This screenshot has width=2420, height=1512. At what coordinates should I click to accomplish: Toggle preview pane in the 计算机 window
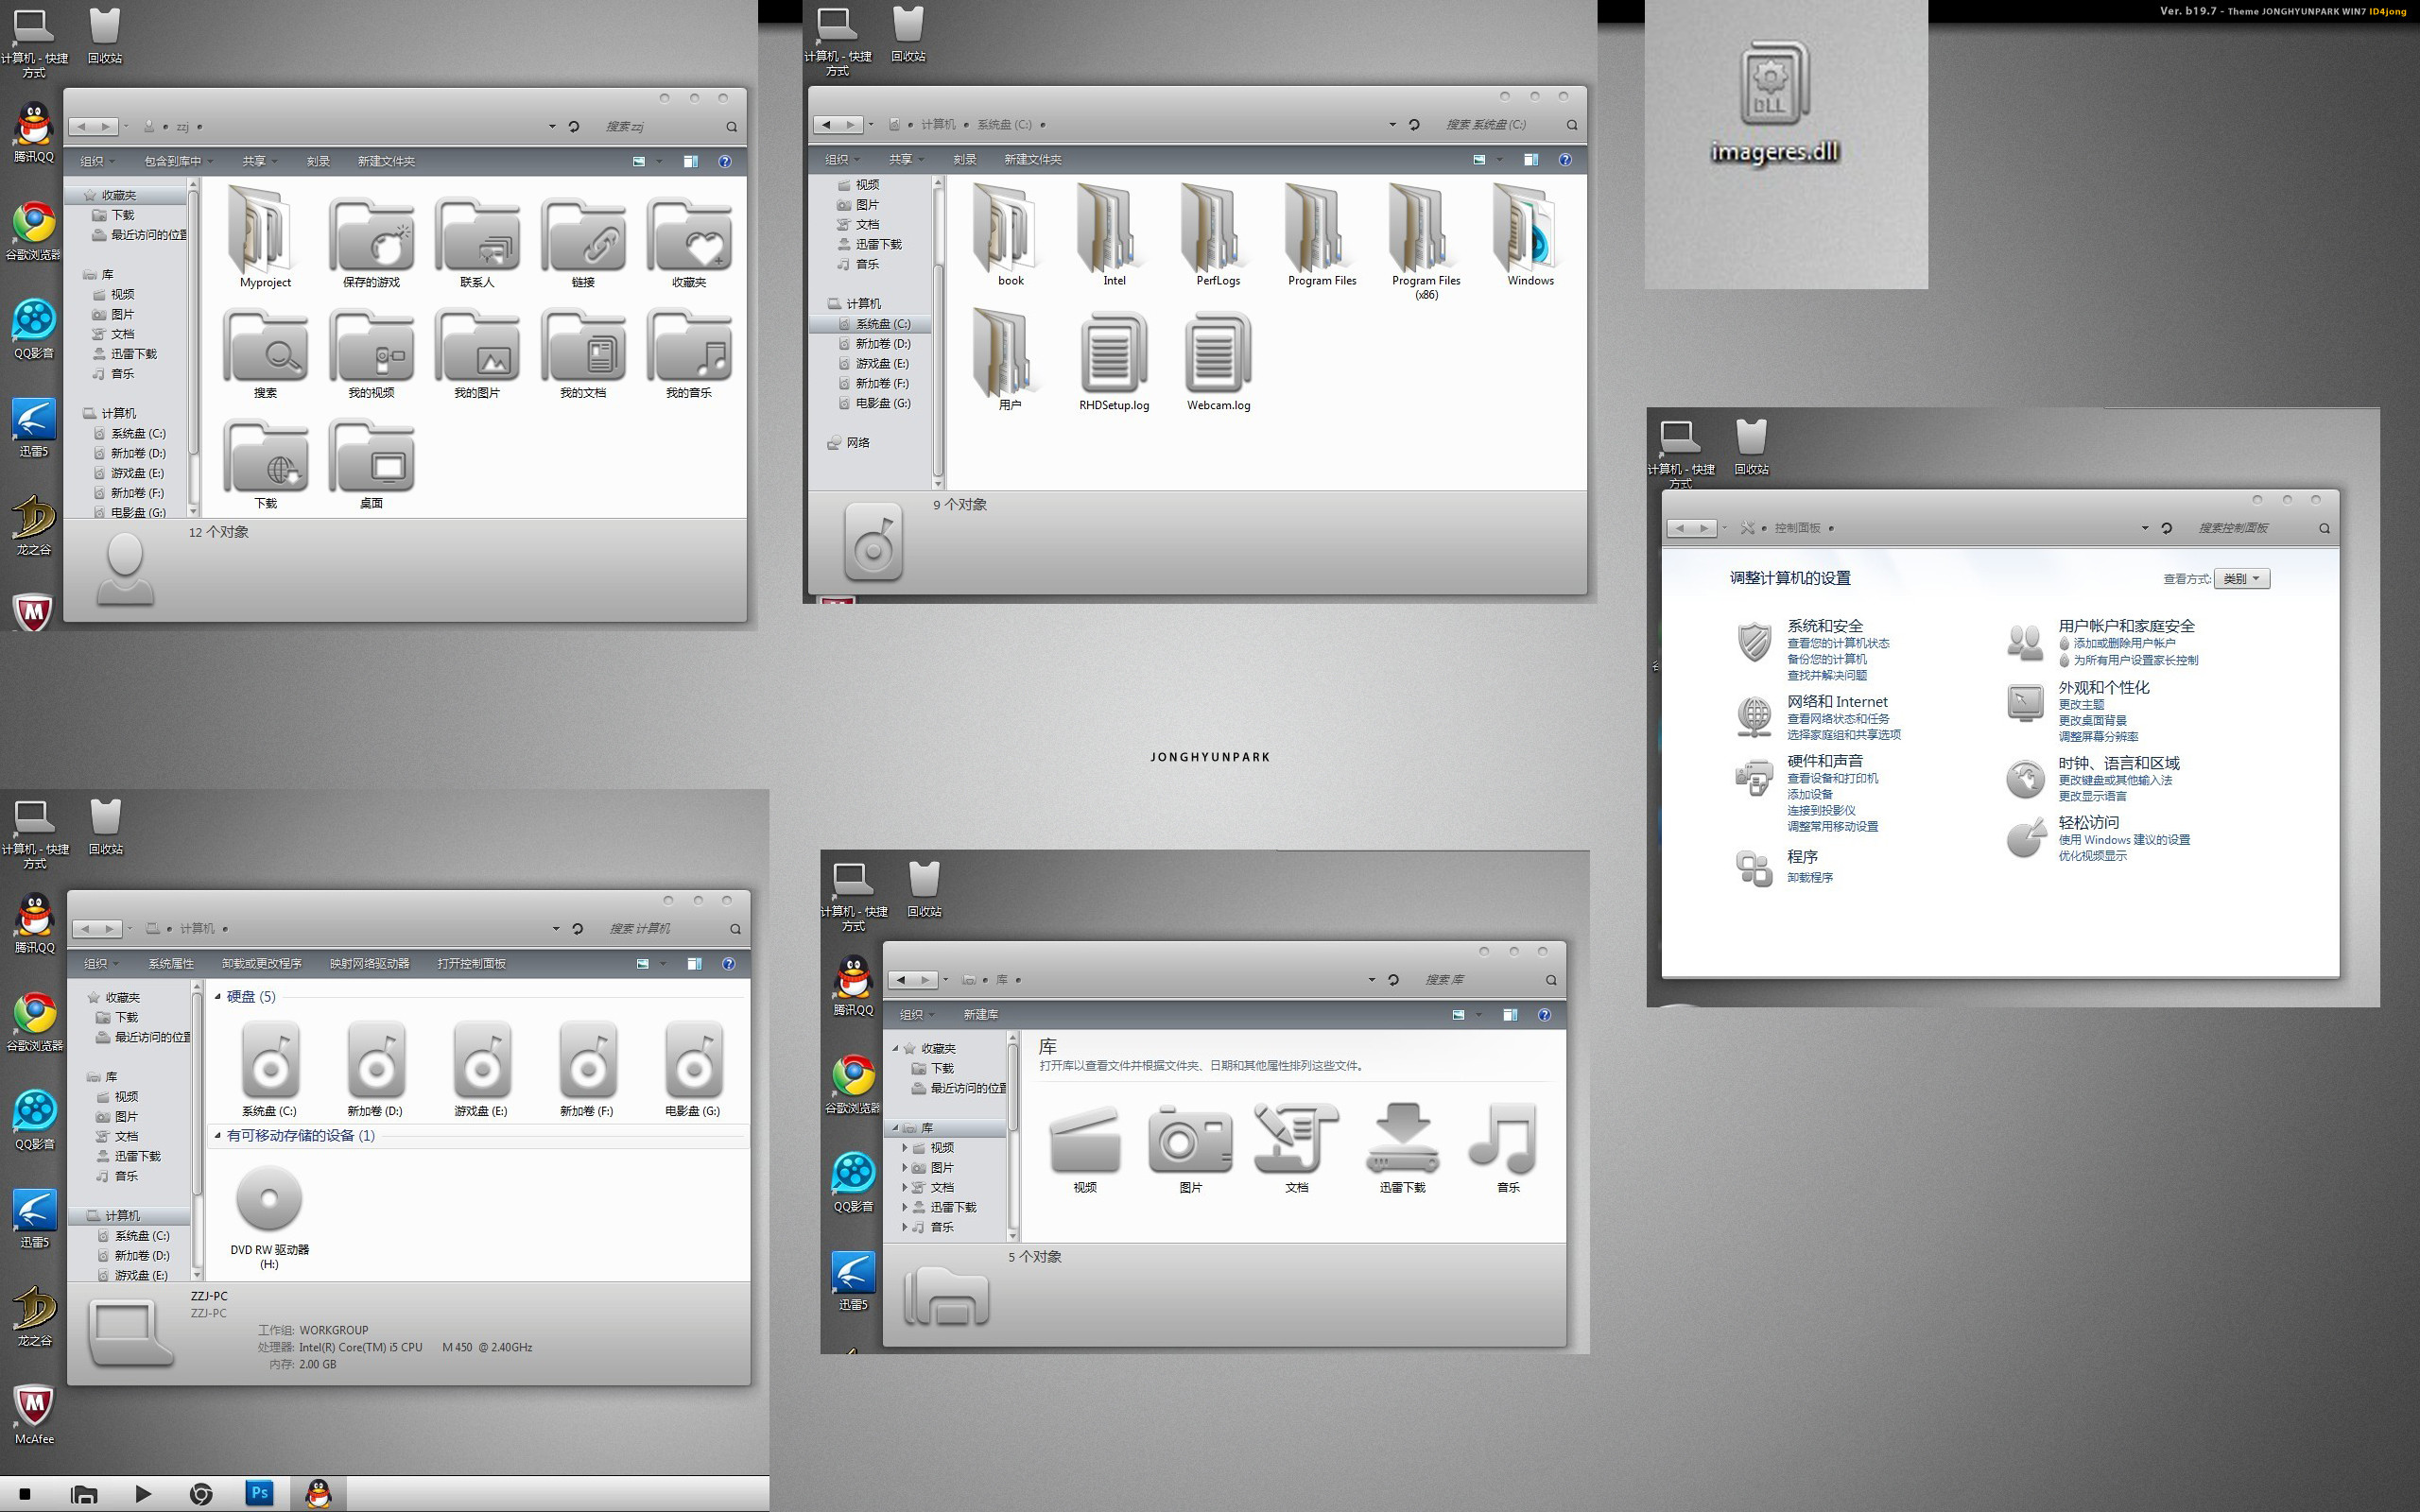click(x=694, y=964)
